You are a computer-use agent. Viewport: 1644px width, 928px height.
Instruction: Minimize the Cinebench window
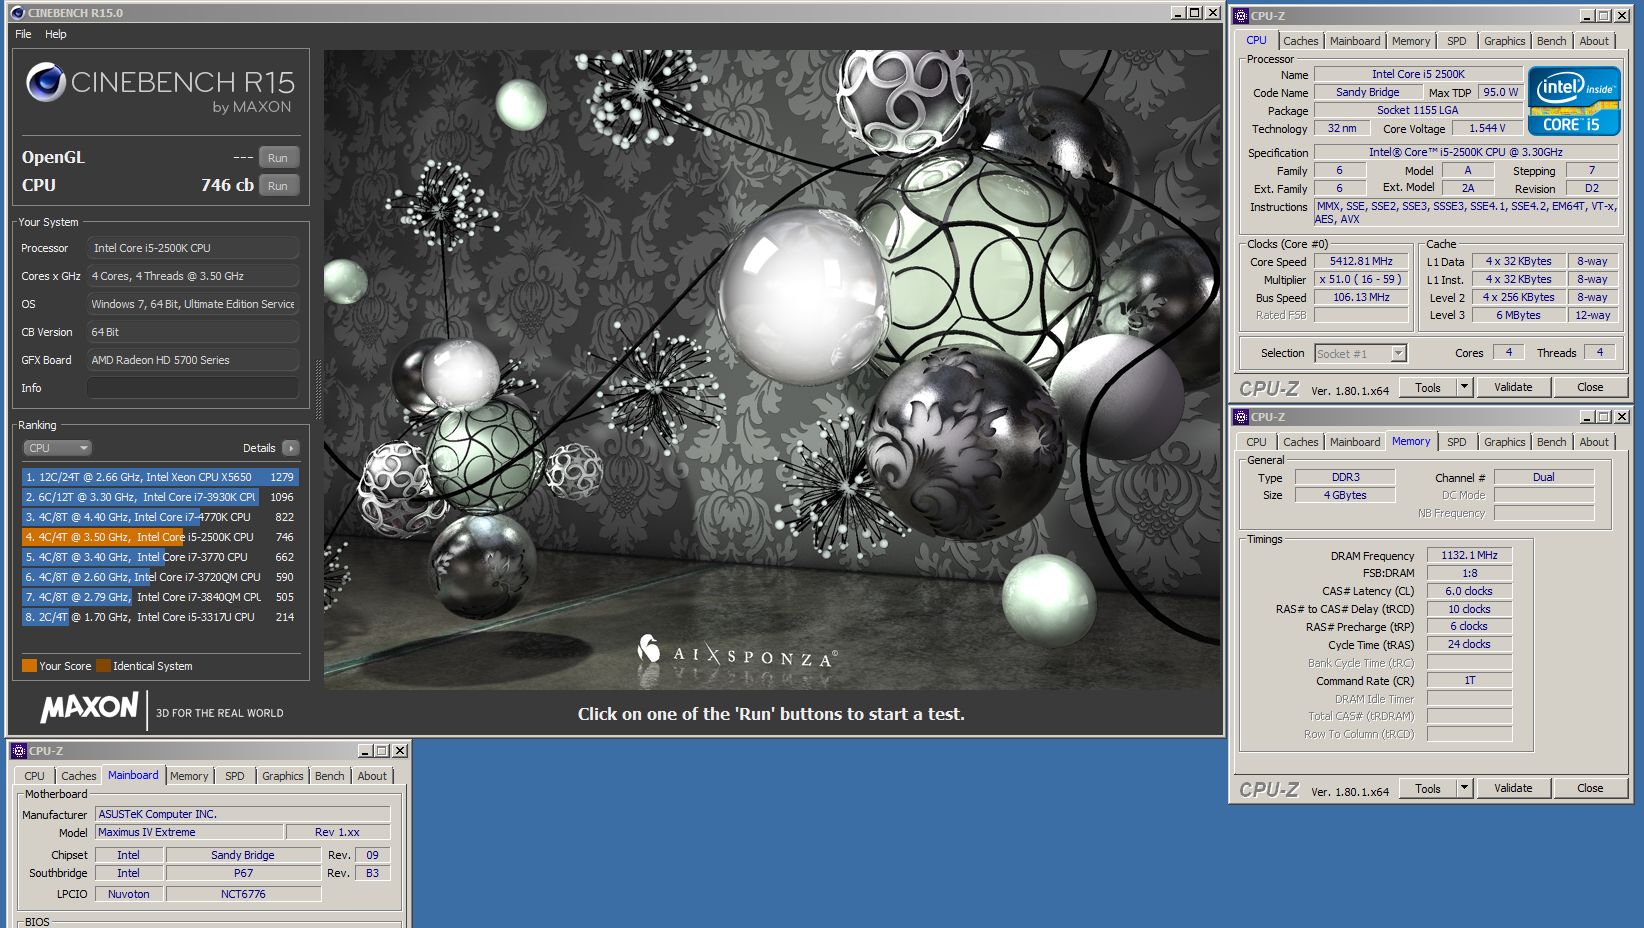coord(1178,13)
